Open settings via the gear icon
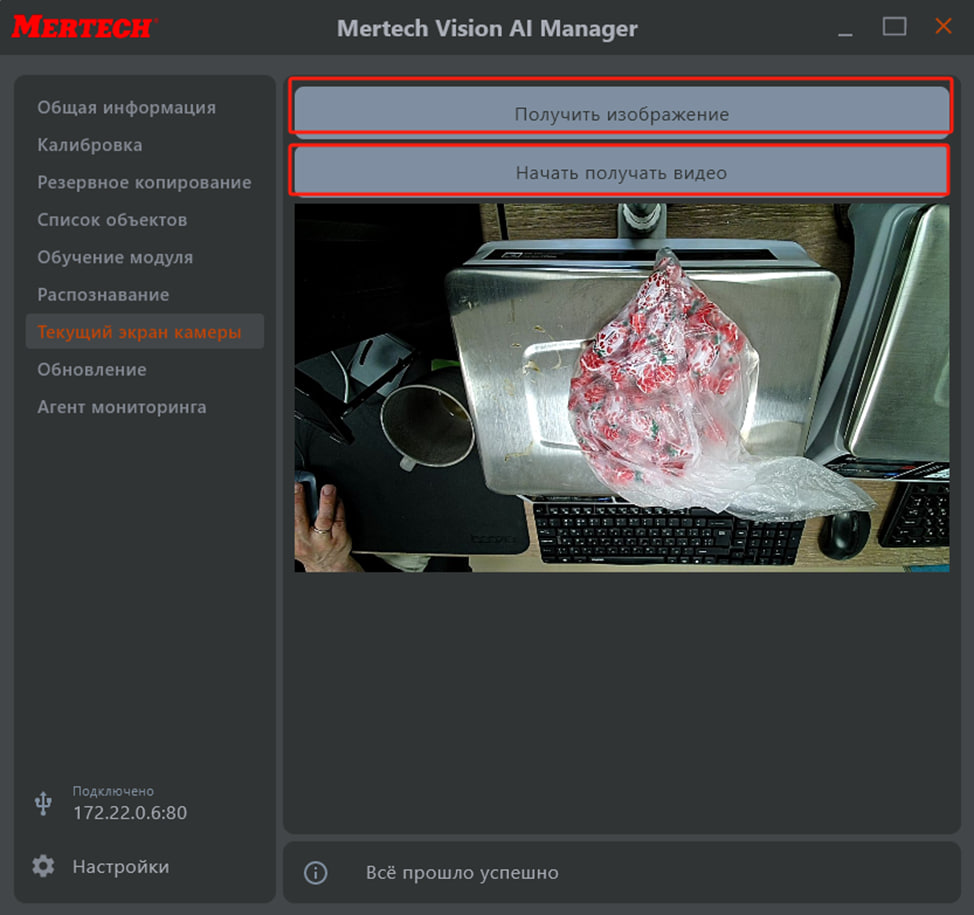Screen dimensions: 974x915 click(43, 866)
